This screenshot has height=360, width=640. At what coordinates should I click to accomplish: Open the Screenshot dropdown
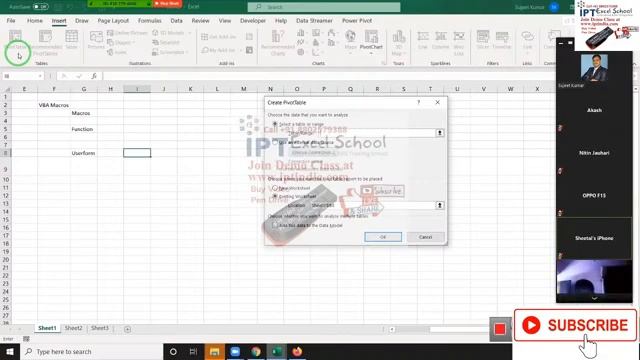[x=170, y=52]
